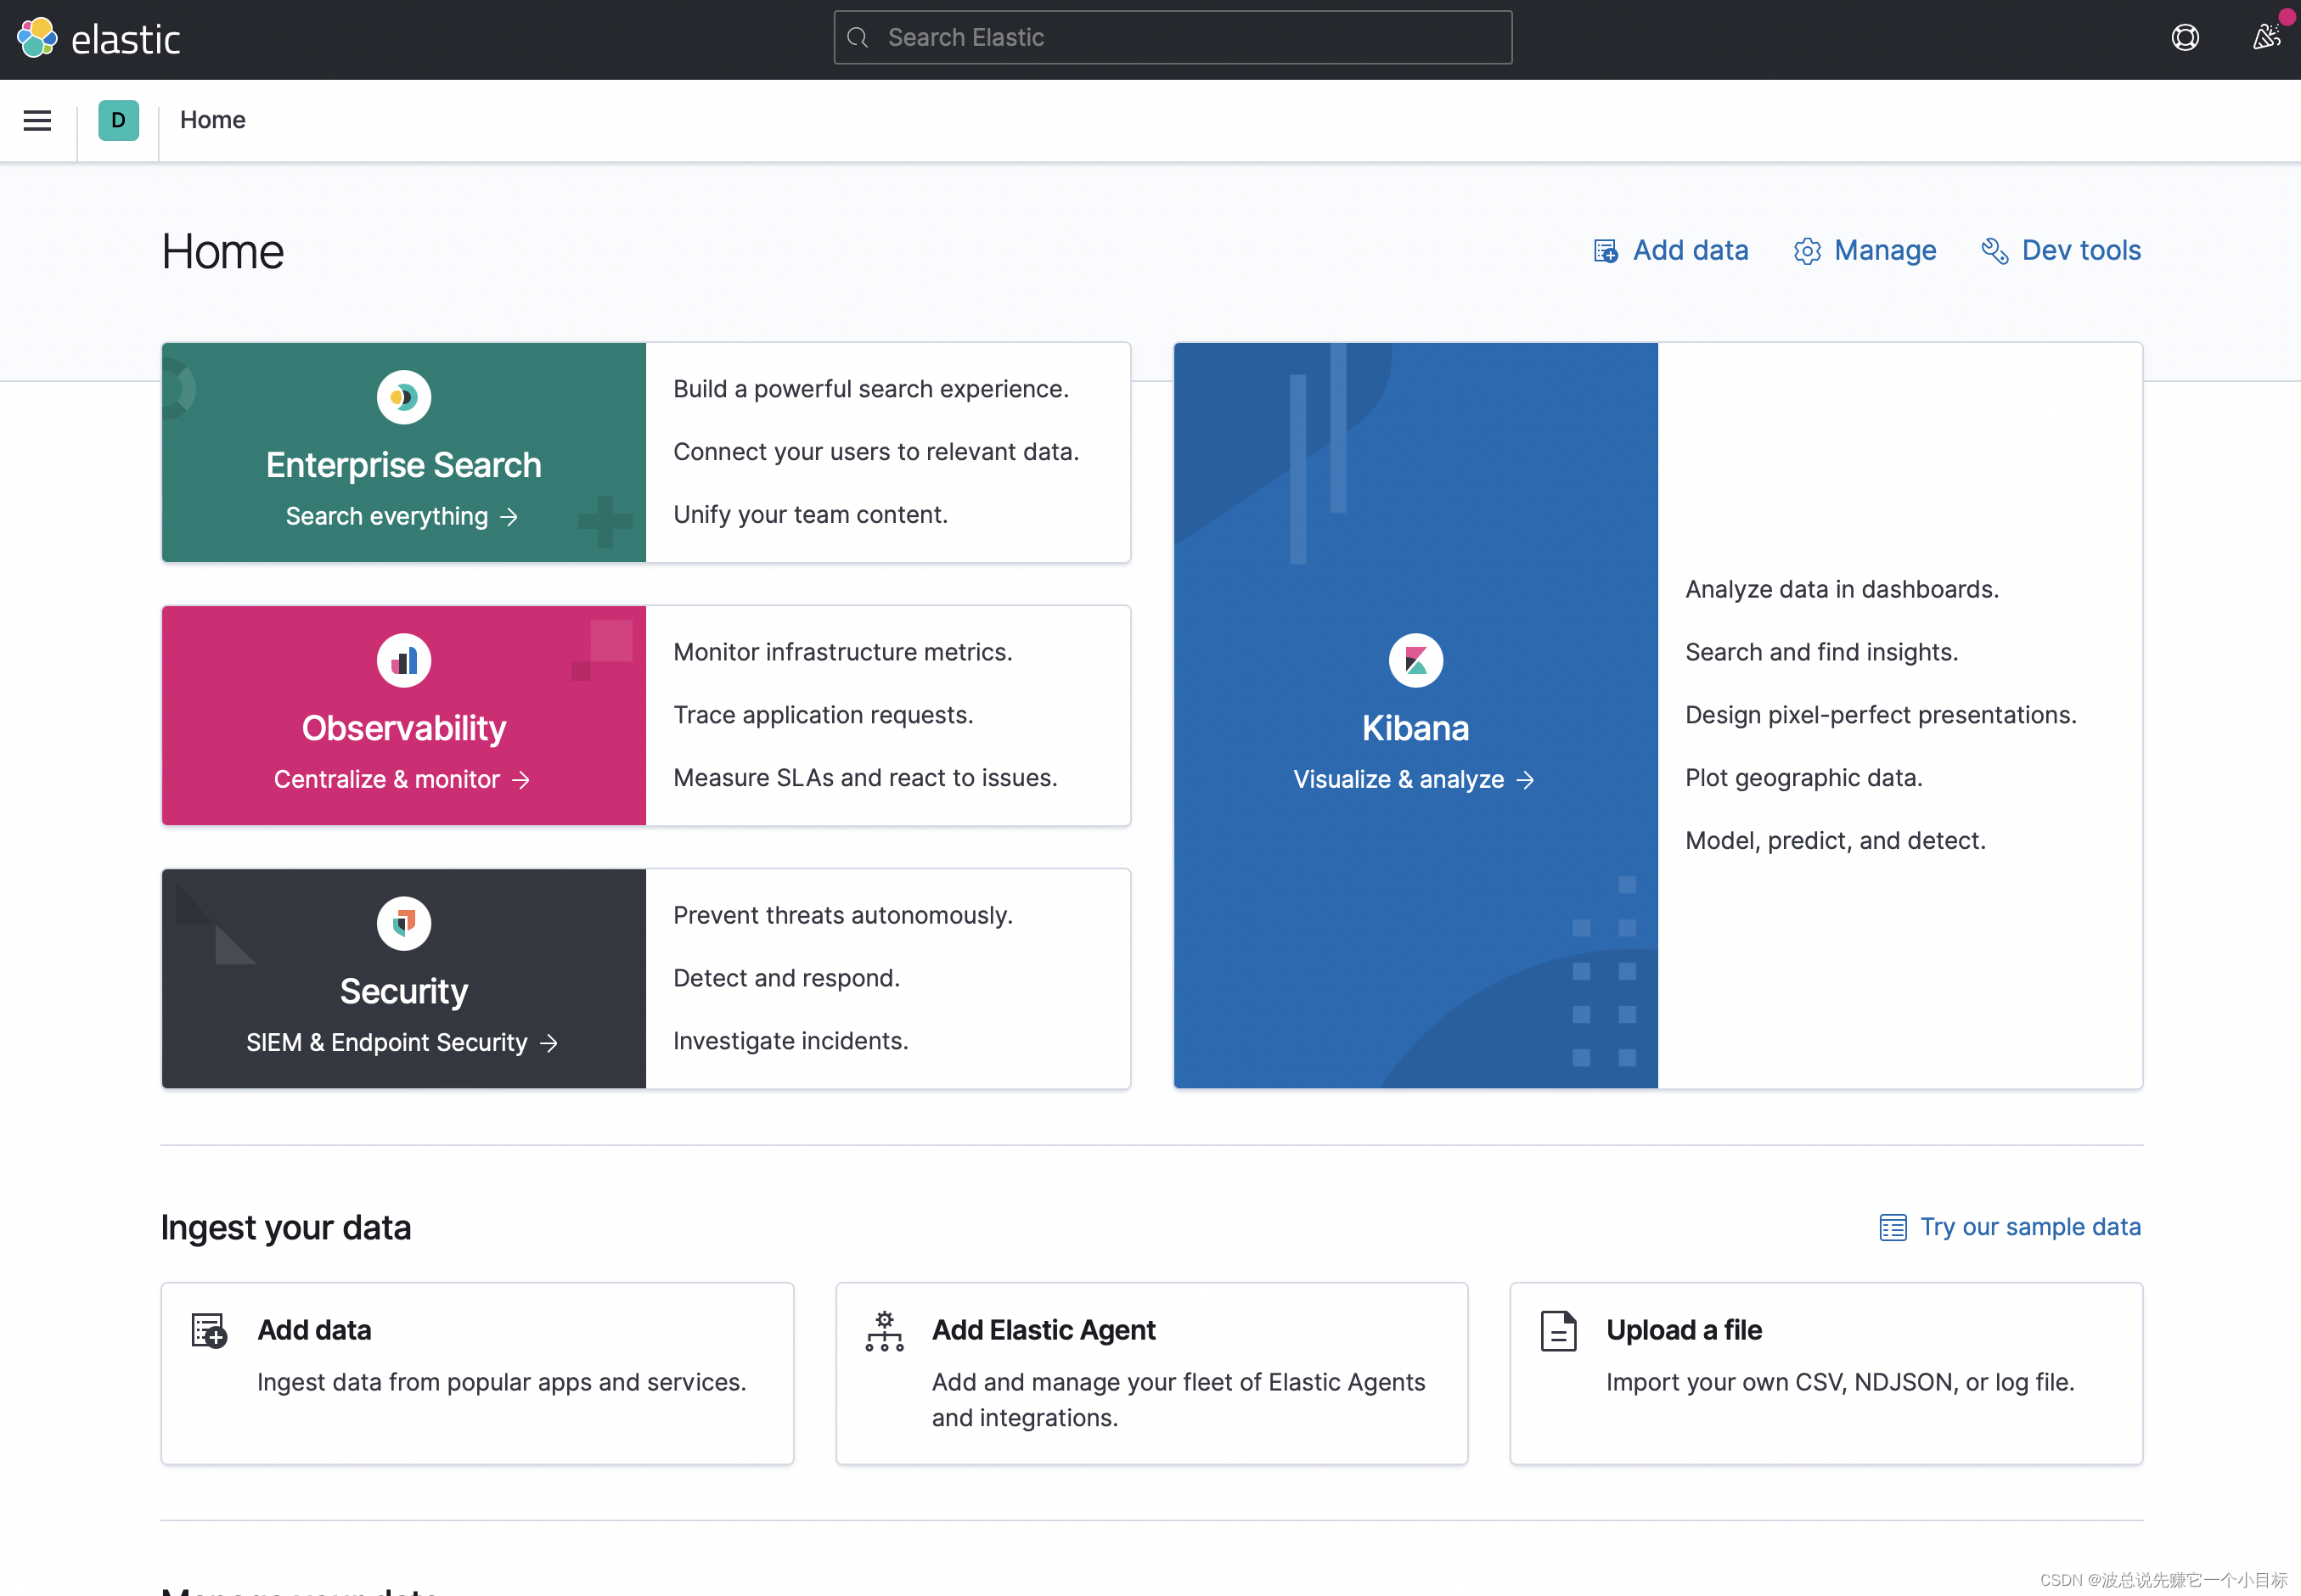The image size is (2301, 1596).
Task: Open the D space selector avatar
Action: (x=118, y=120)
